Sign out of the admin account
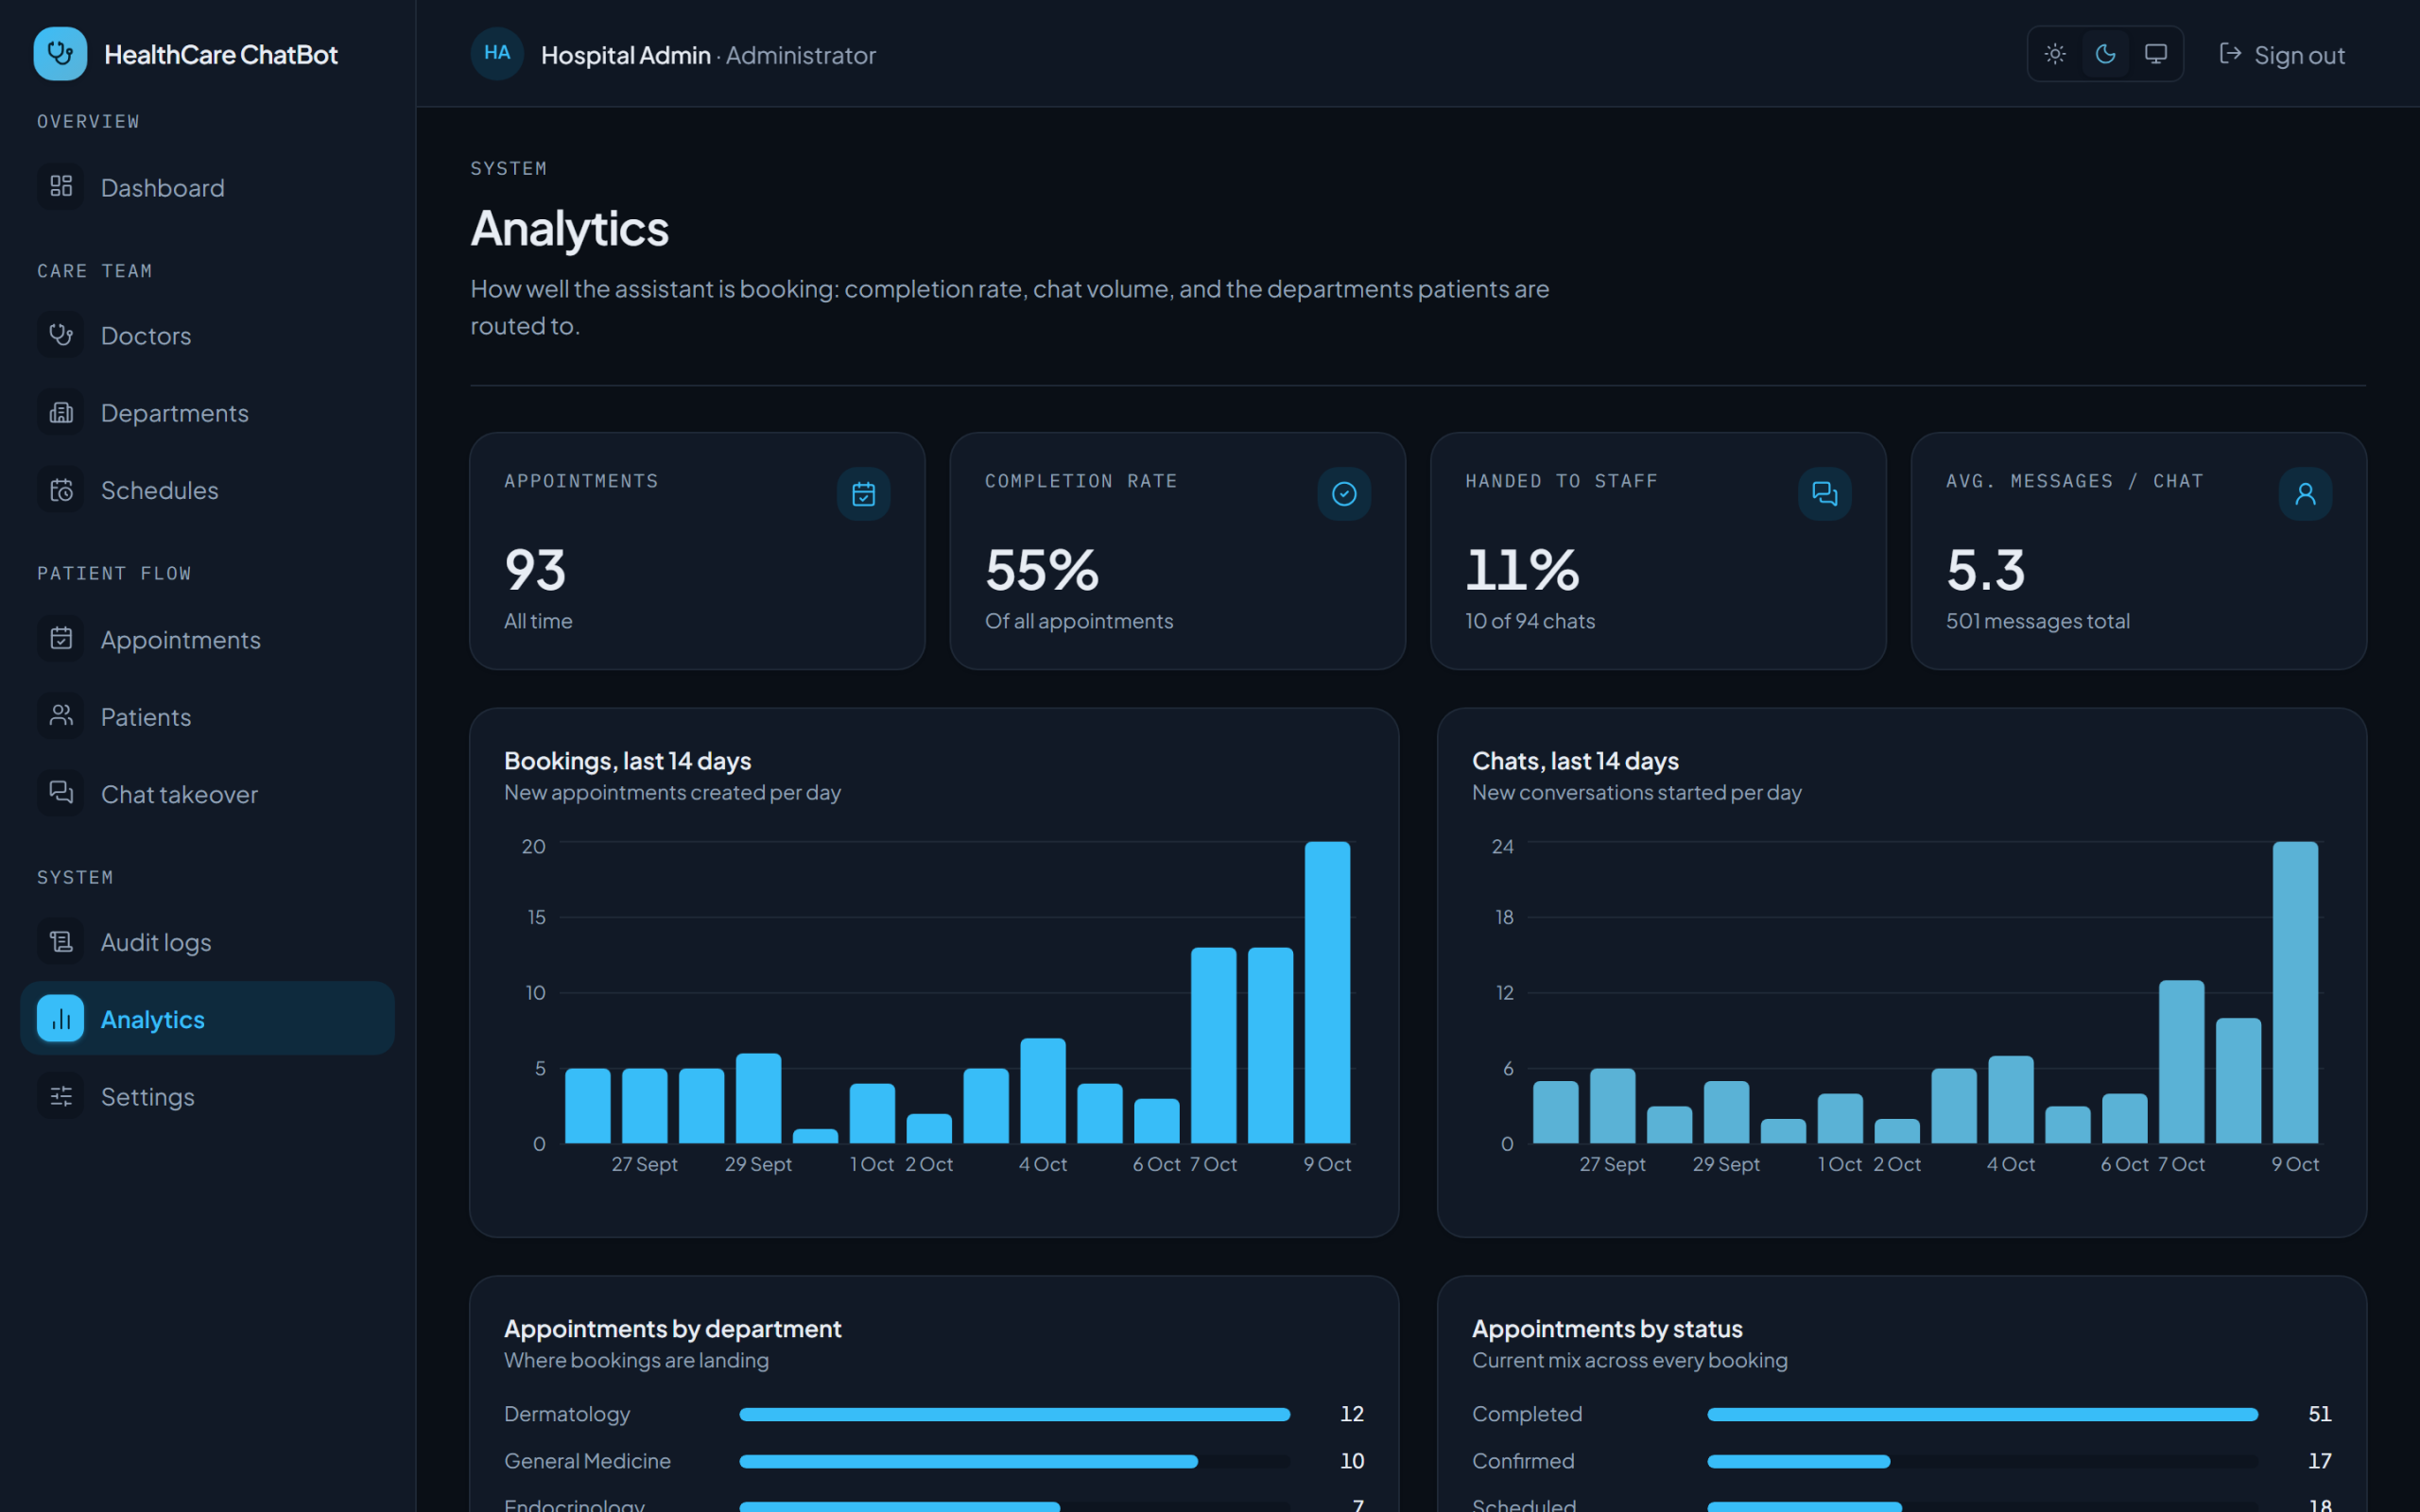2420x1512 pixels. [2283, 55]
